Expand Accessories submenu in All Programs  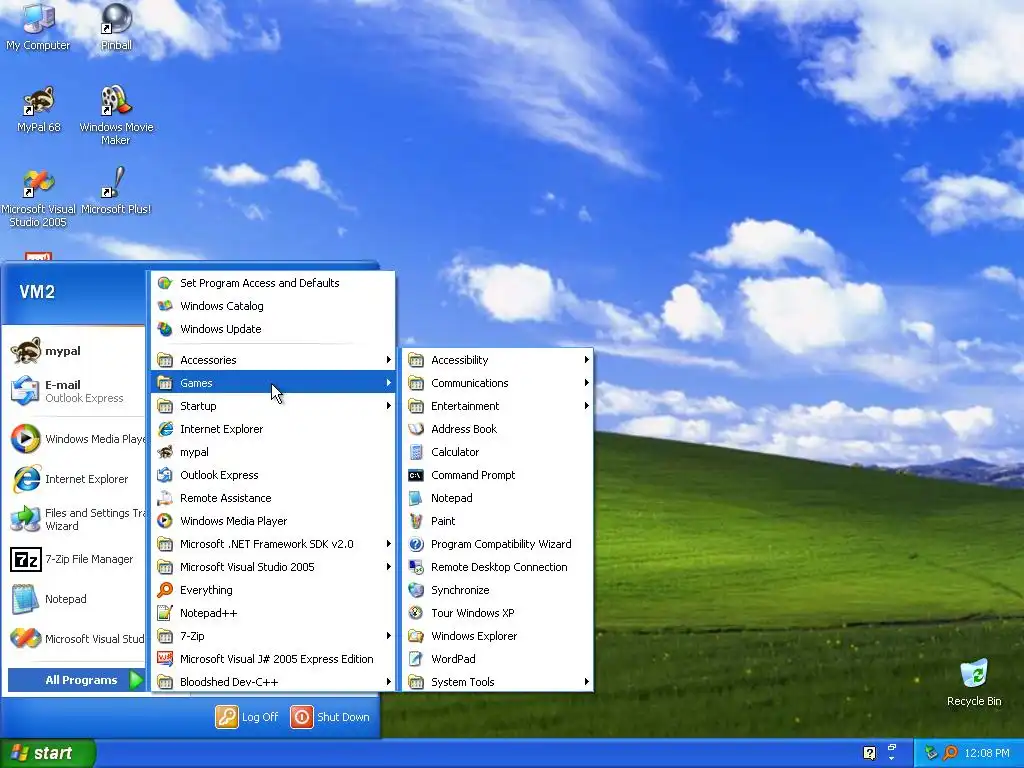click(x=273, y=360)
